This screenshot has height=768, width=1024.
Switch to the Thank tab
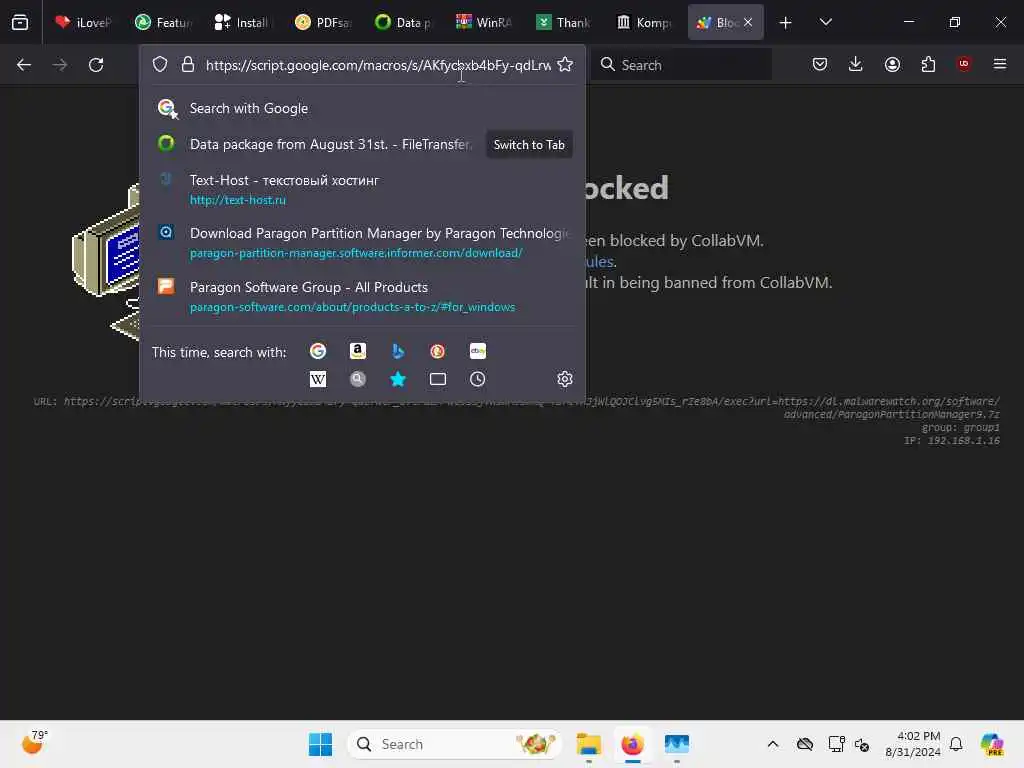click(564, 22)
